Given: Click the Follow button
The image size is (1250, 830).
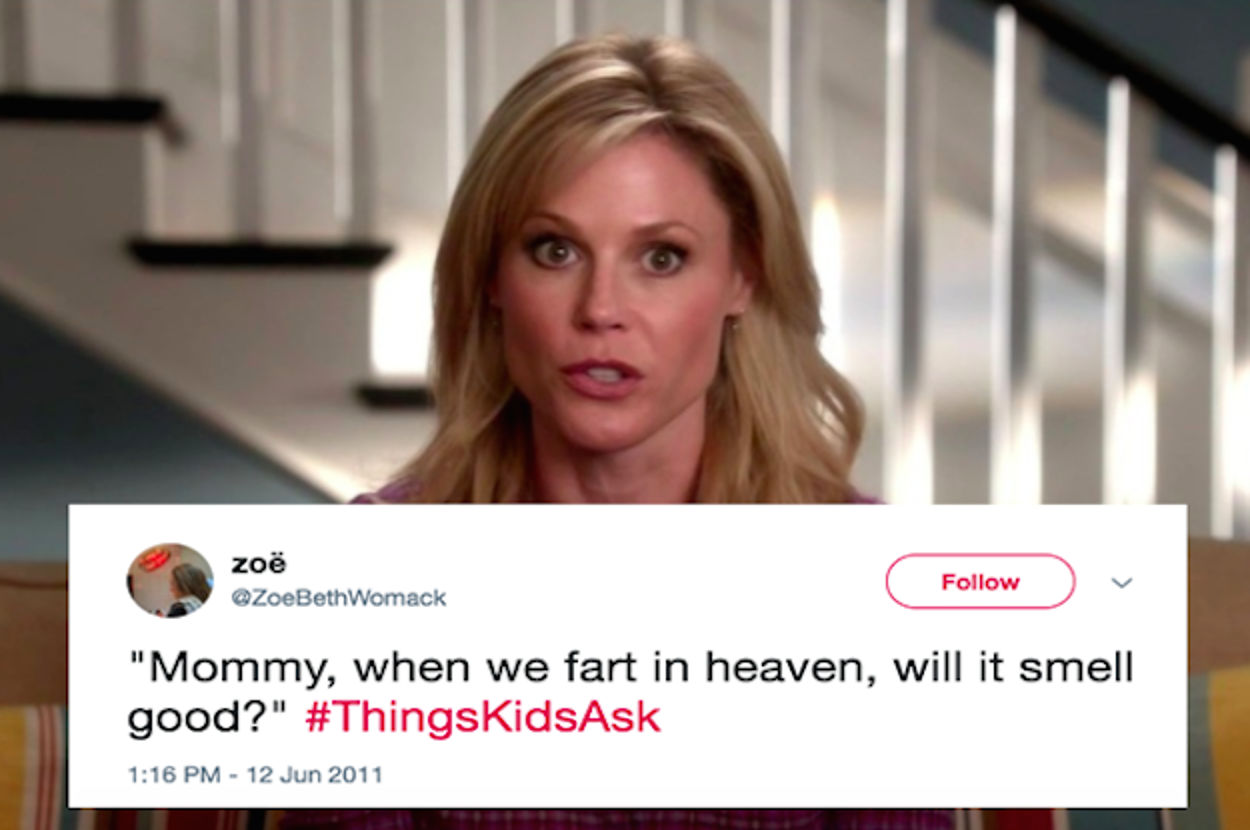Looking at the screenshot, I should coord(980,581).
